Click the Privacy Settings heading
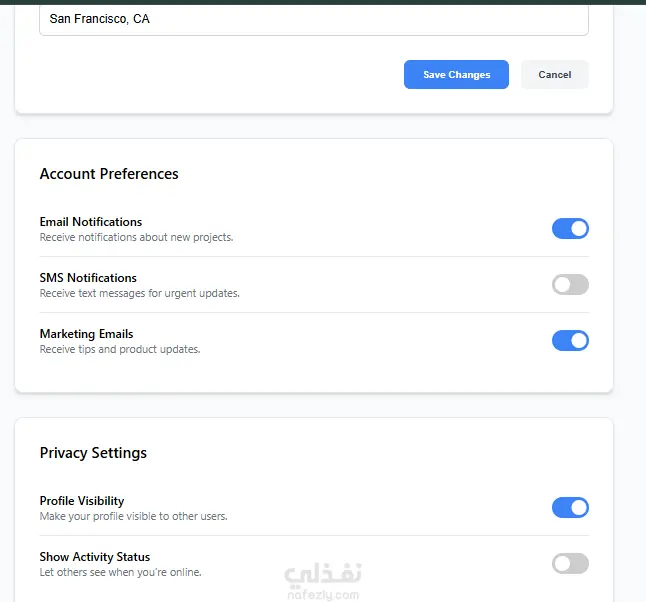Viewport: 646px width, 602px height. click(93, 453)
